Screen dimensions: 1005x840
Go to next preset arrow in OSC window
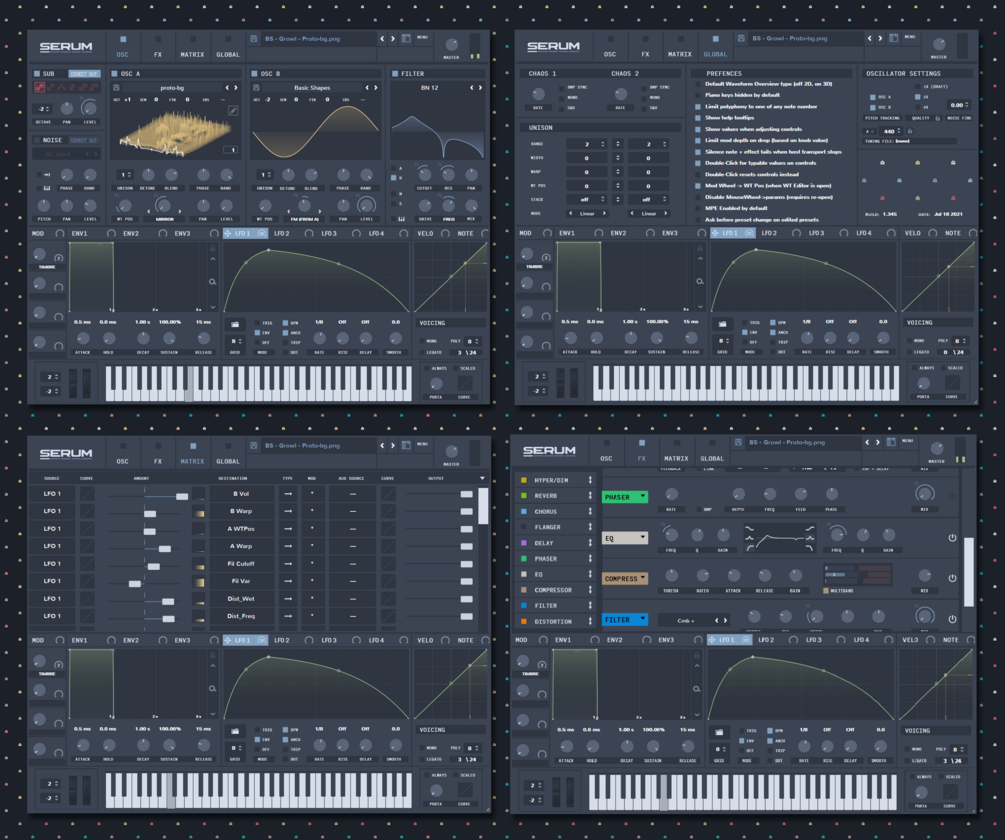(x=393, y=38)
